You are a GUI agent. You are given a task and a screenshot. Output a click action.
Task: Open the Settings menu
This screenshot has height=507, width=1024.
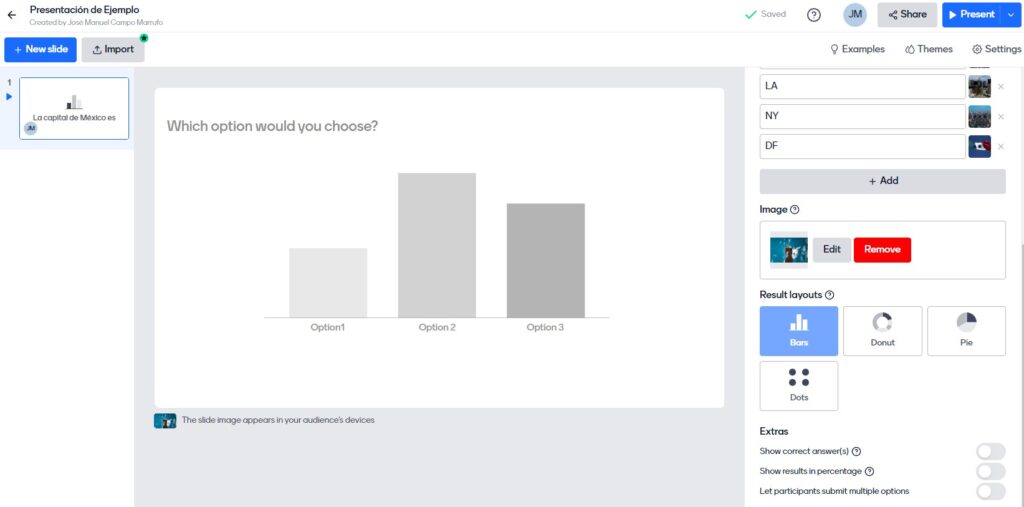(996, 49)
